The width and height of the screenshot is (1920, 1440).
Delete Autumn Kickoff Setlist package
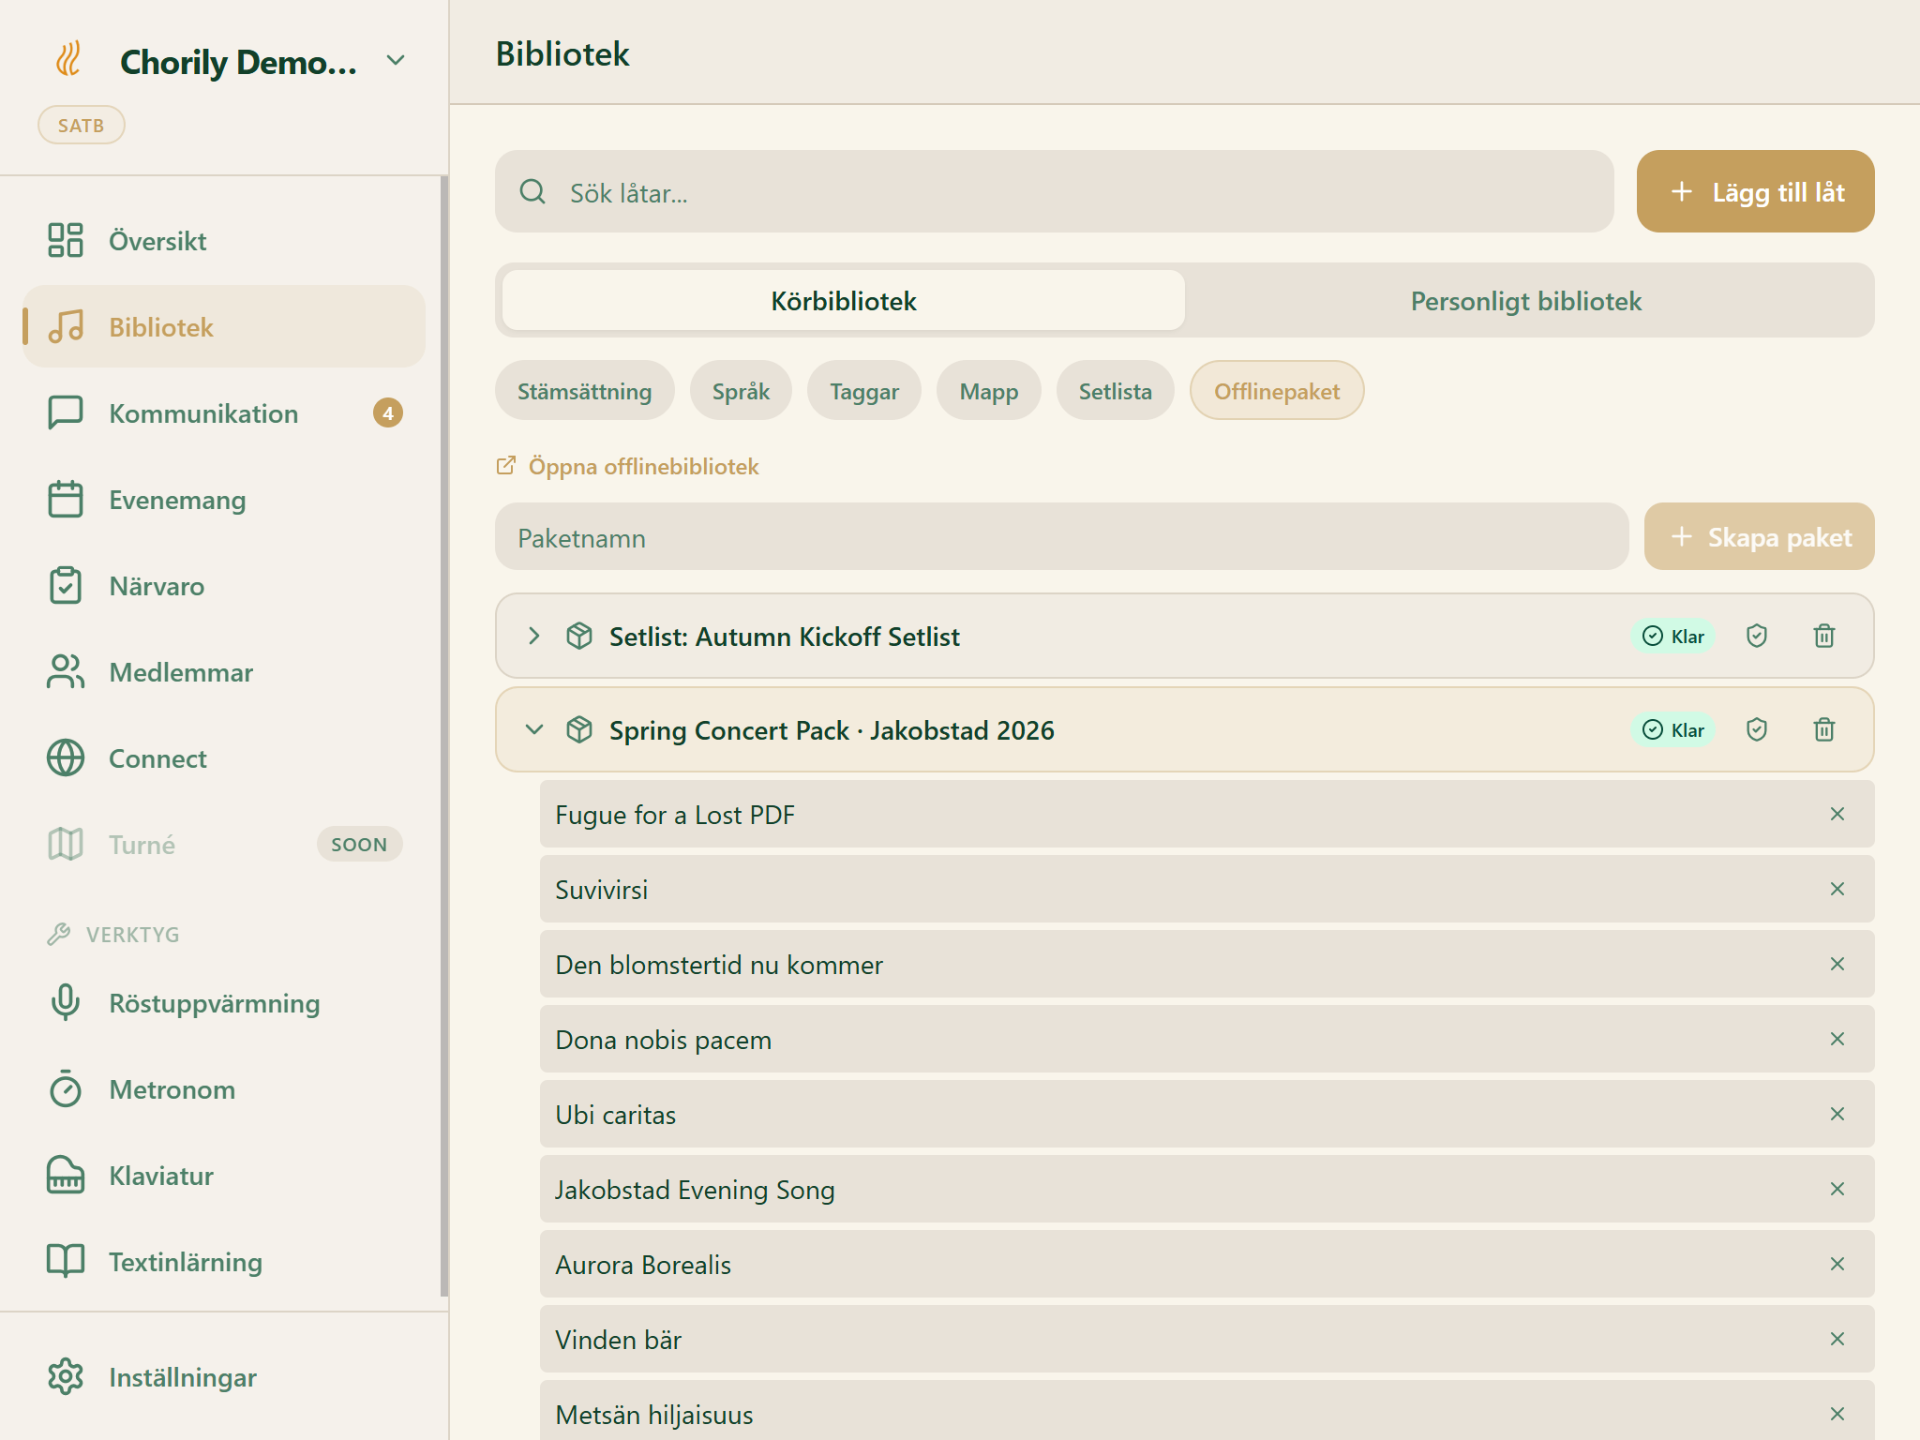click(1824, 636)
